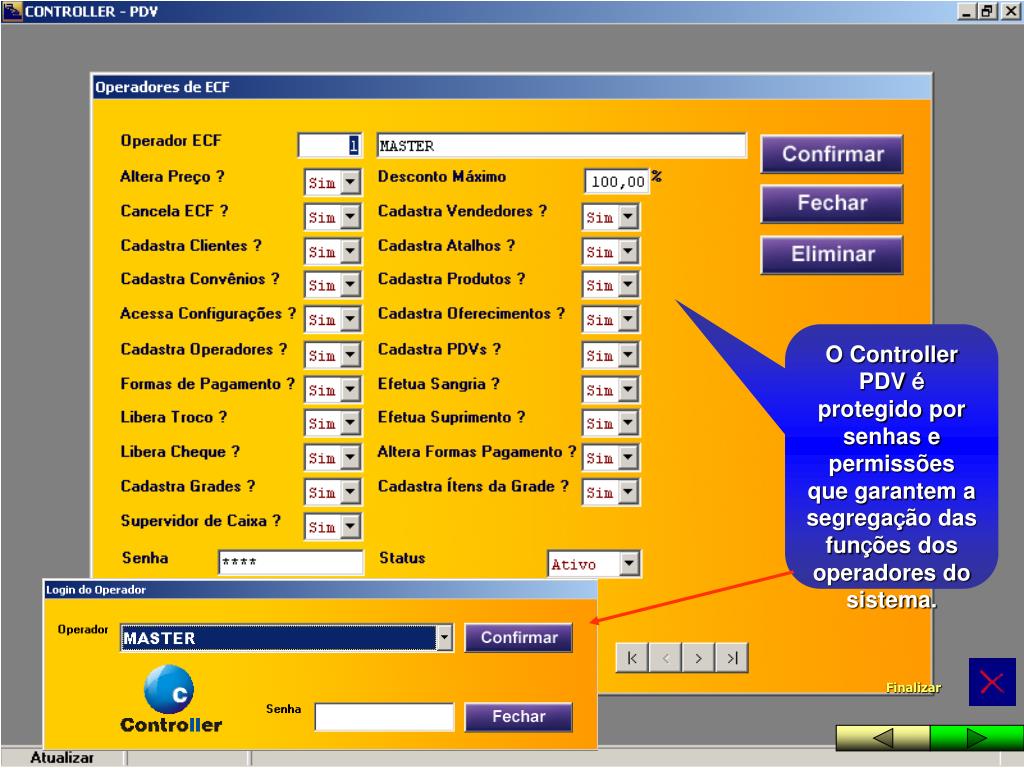Click Atualizar in the status bar
This screenshot has width=1024, height=768.
pyautogui.click(x=62, y=758)
